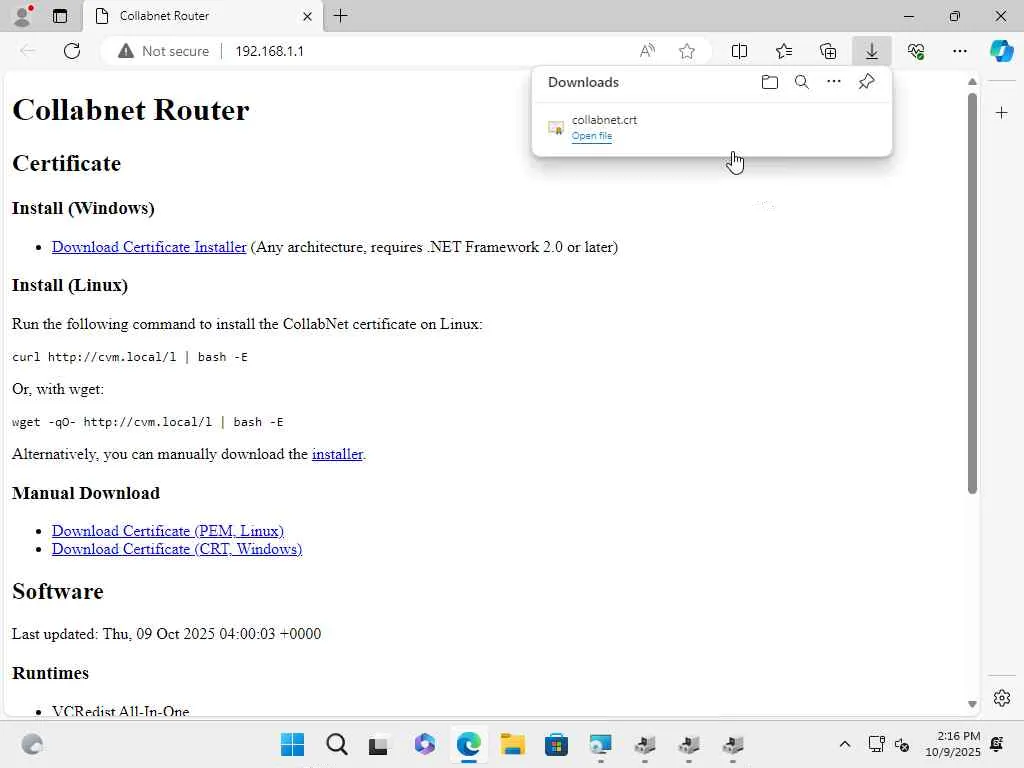Toggle split screen view
This screenshot has height=768, width=1024.
click(x=739, y=51)
